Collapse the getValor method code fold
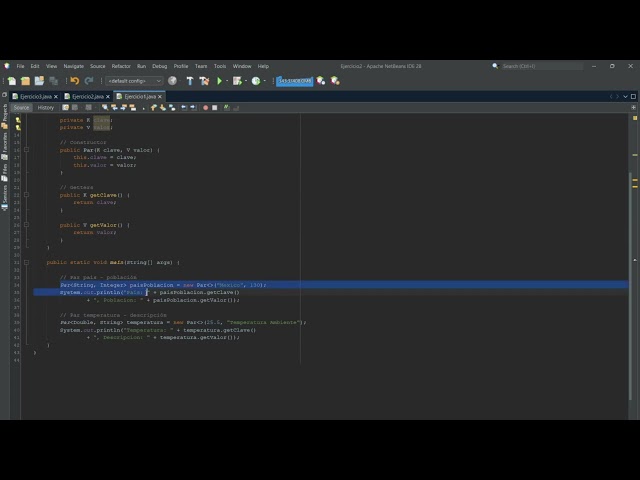The image size is (640, 480). tap(27, 225)
